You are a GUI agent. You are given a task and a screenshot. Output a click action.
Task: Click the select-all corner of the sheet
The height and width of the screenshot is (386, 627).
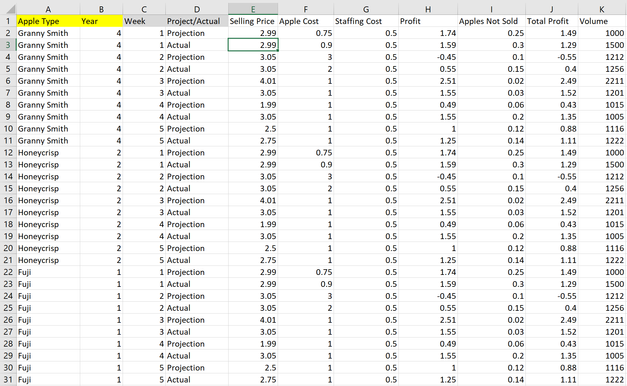point(8,9)
